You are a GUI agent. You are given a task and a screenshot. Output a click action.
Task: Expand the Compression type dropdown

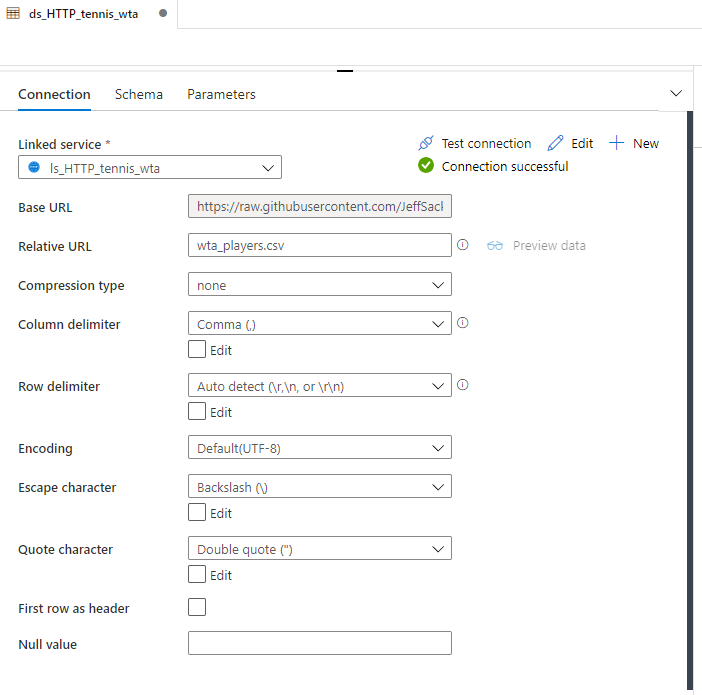click(319, 285)
